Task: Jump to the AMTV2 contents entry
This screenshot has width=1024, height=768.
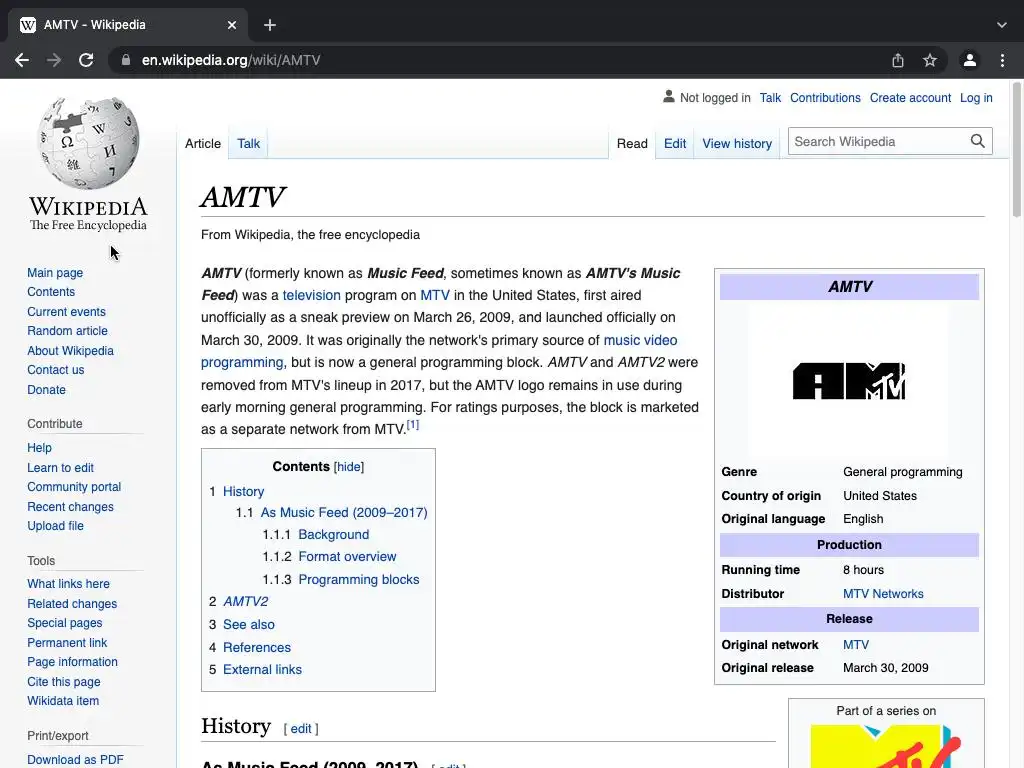Action: pyautogui.click(x=245, y=601)
